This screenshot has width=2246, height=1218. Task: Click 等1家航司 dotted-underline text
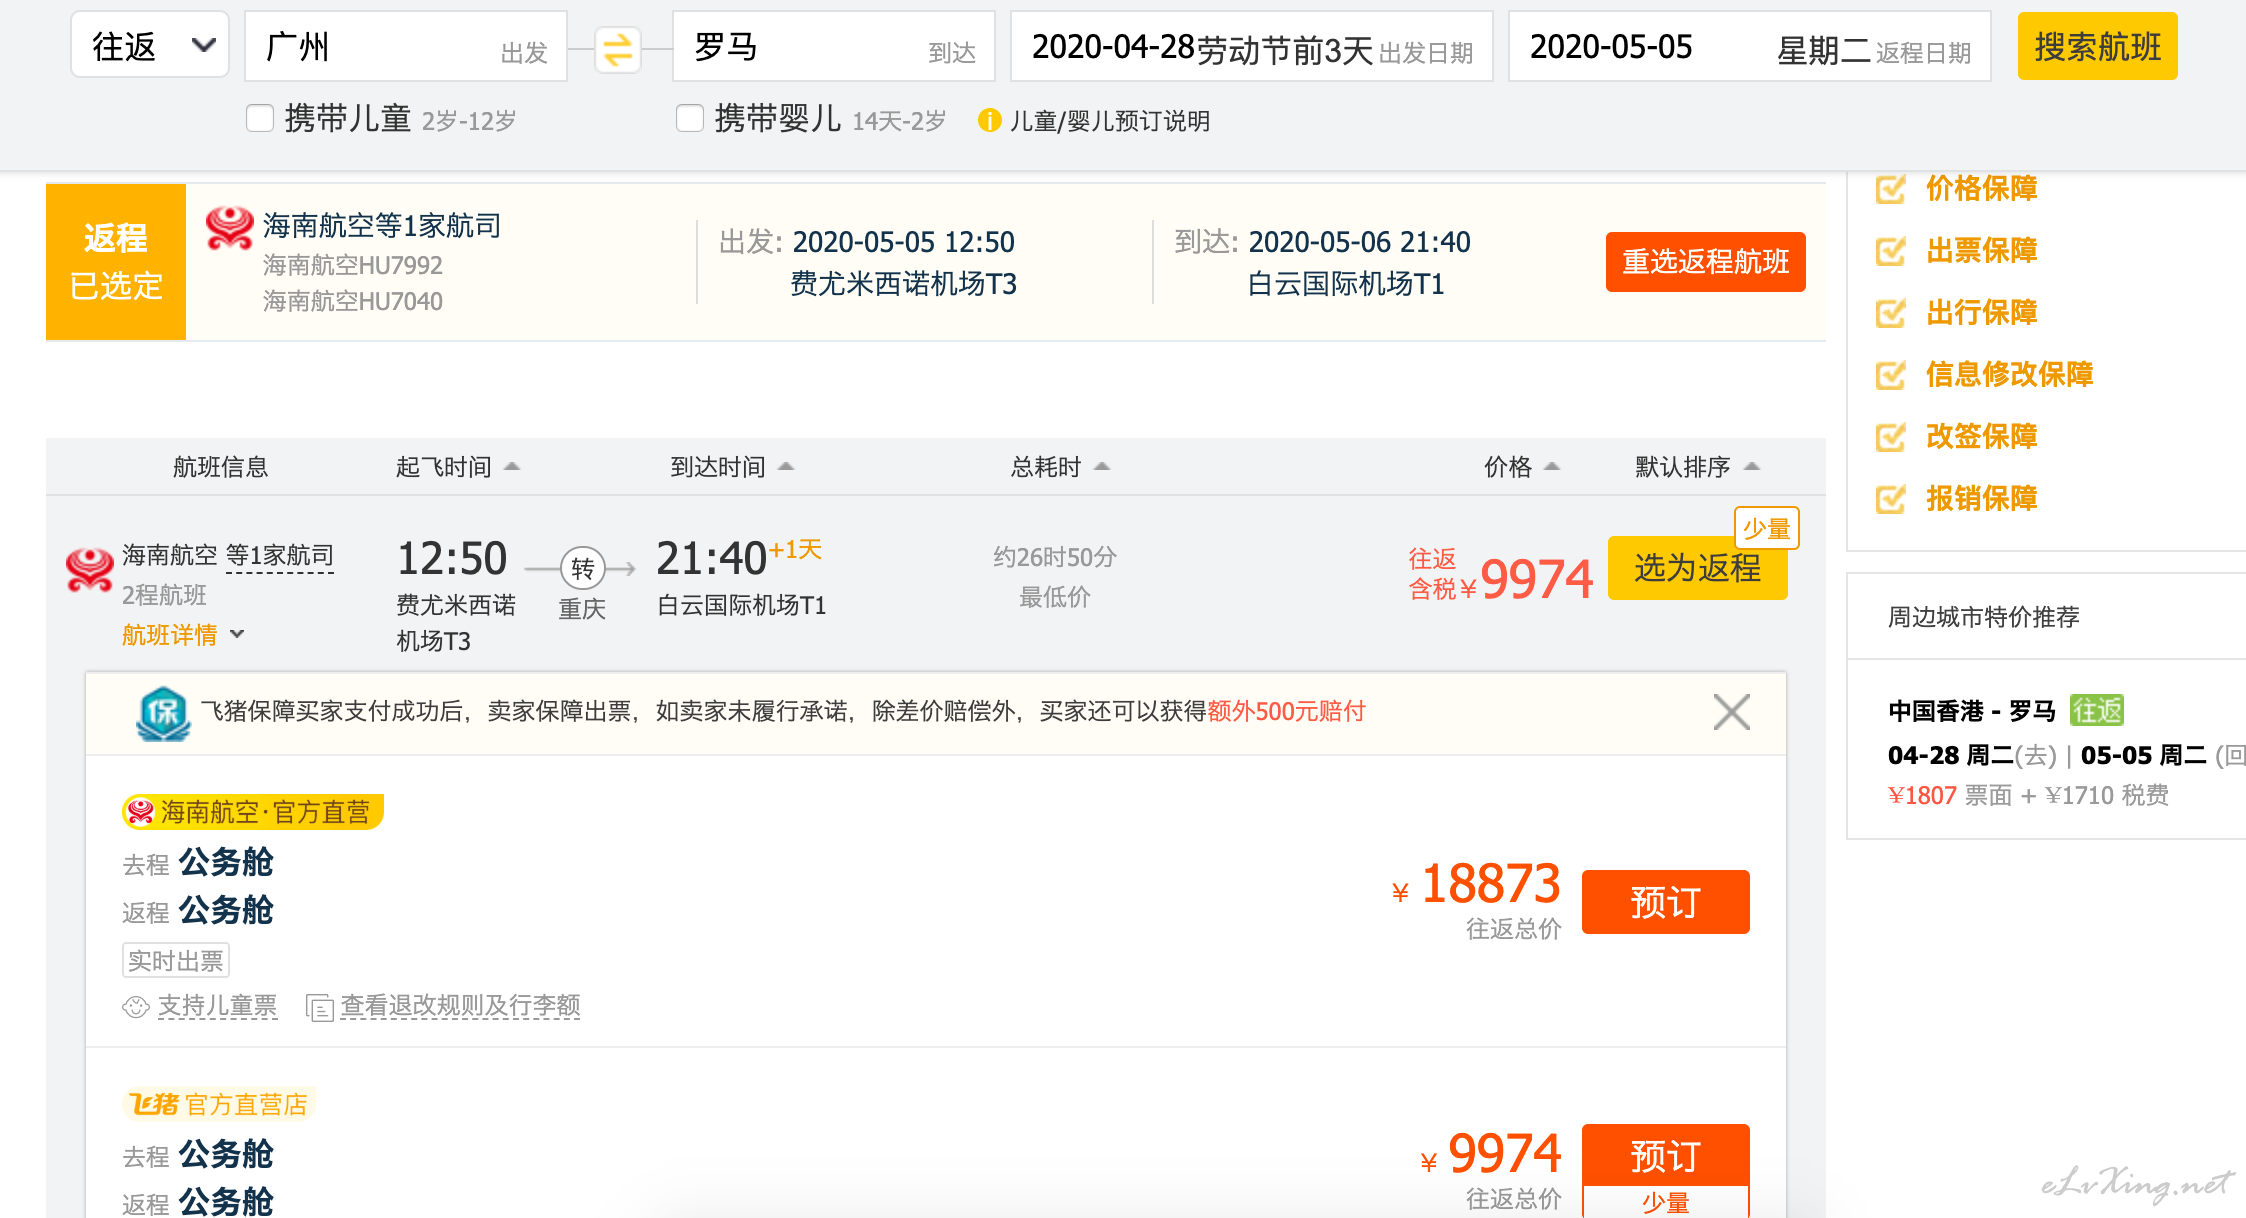click(280, 555)
